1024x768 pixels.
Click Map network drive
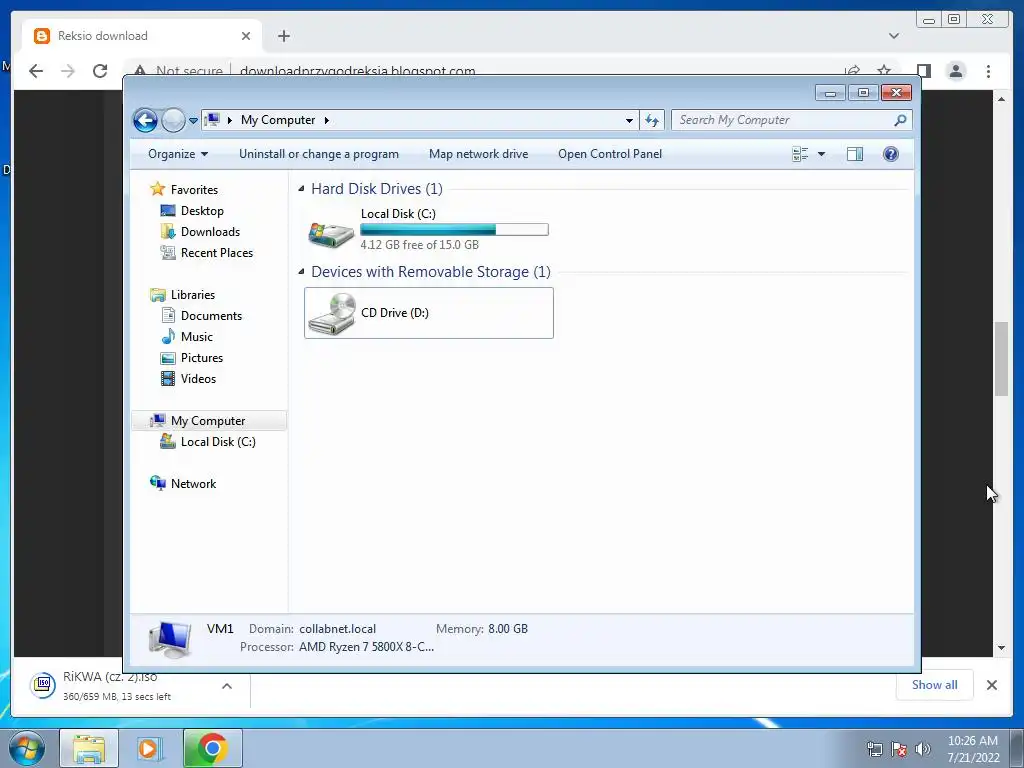click(x=479, y=154)
